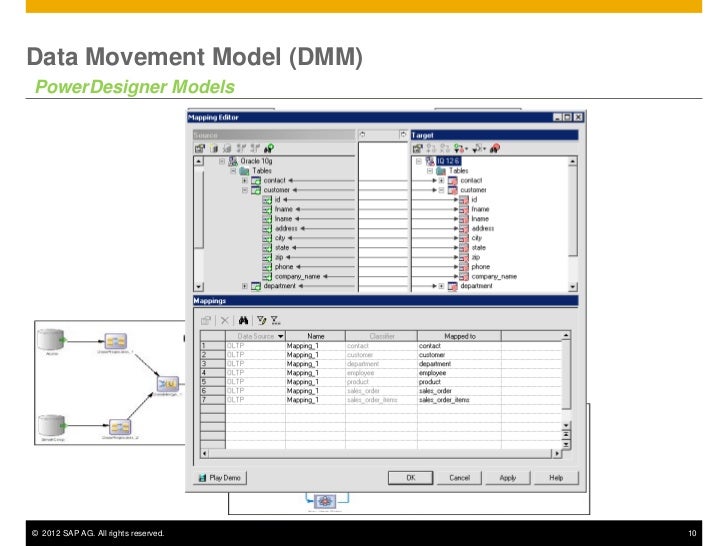
Task: Select company_name column in Source tree
Action: tap(298, 277)
